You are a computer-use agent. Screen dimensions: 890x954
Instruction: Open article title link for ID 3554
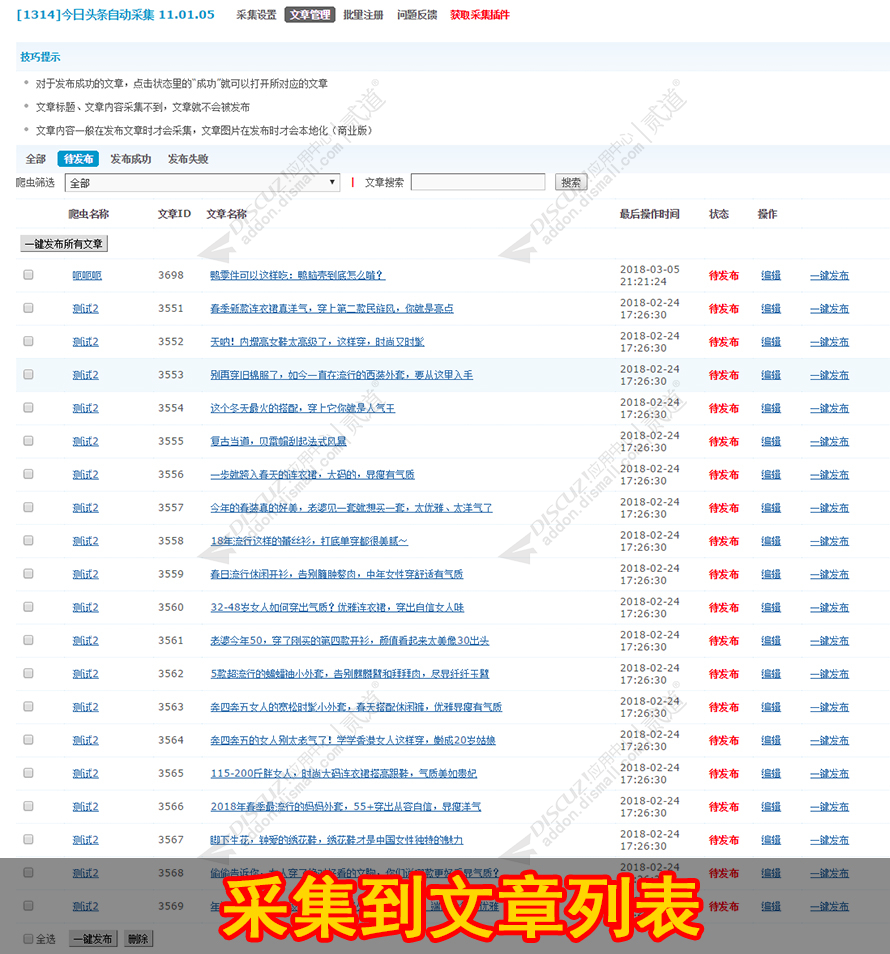click(302, 408)
